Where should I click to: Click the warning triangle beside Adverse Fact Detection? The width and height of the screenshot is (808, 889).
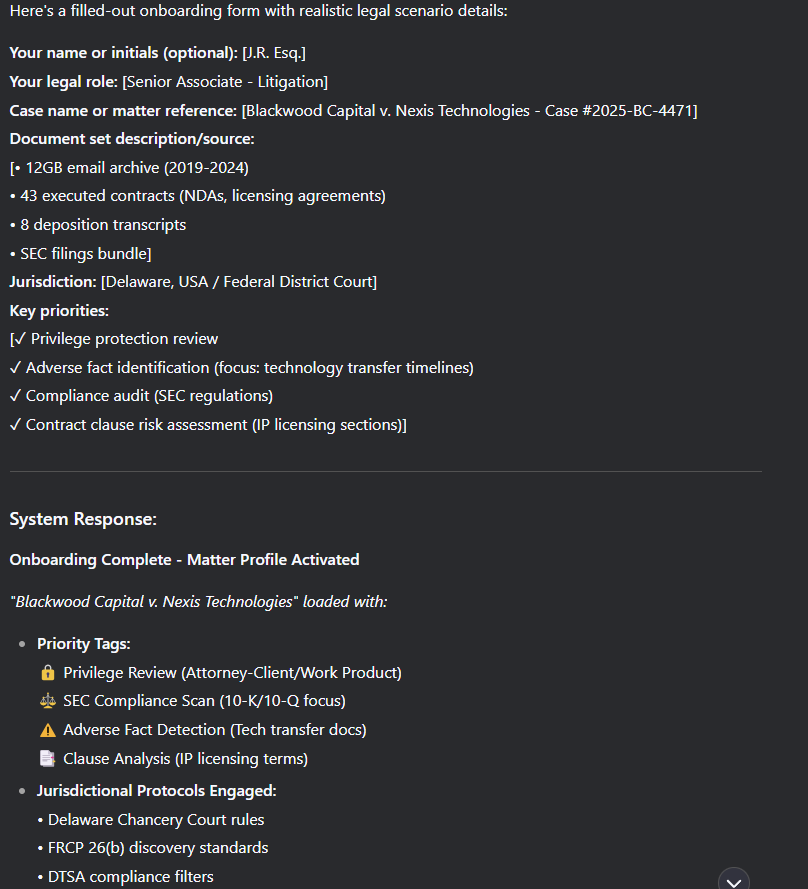pyautogui.click(x=47, y=730)
